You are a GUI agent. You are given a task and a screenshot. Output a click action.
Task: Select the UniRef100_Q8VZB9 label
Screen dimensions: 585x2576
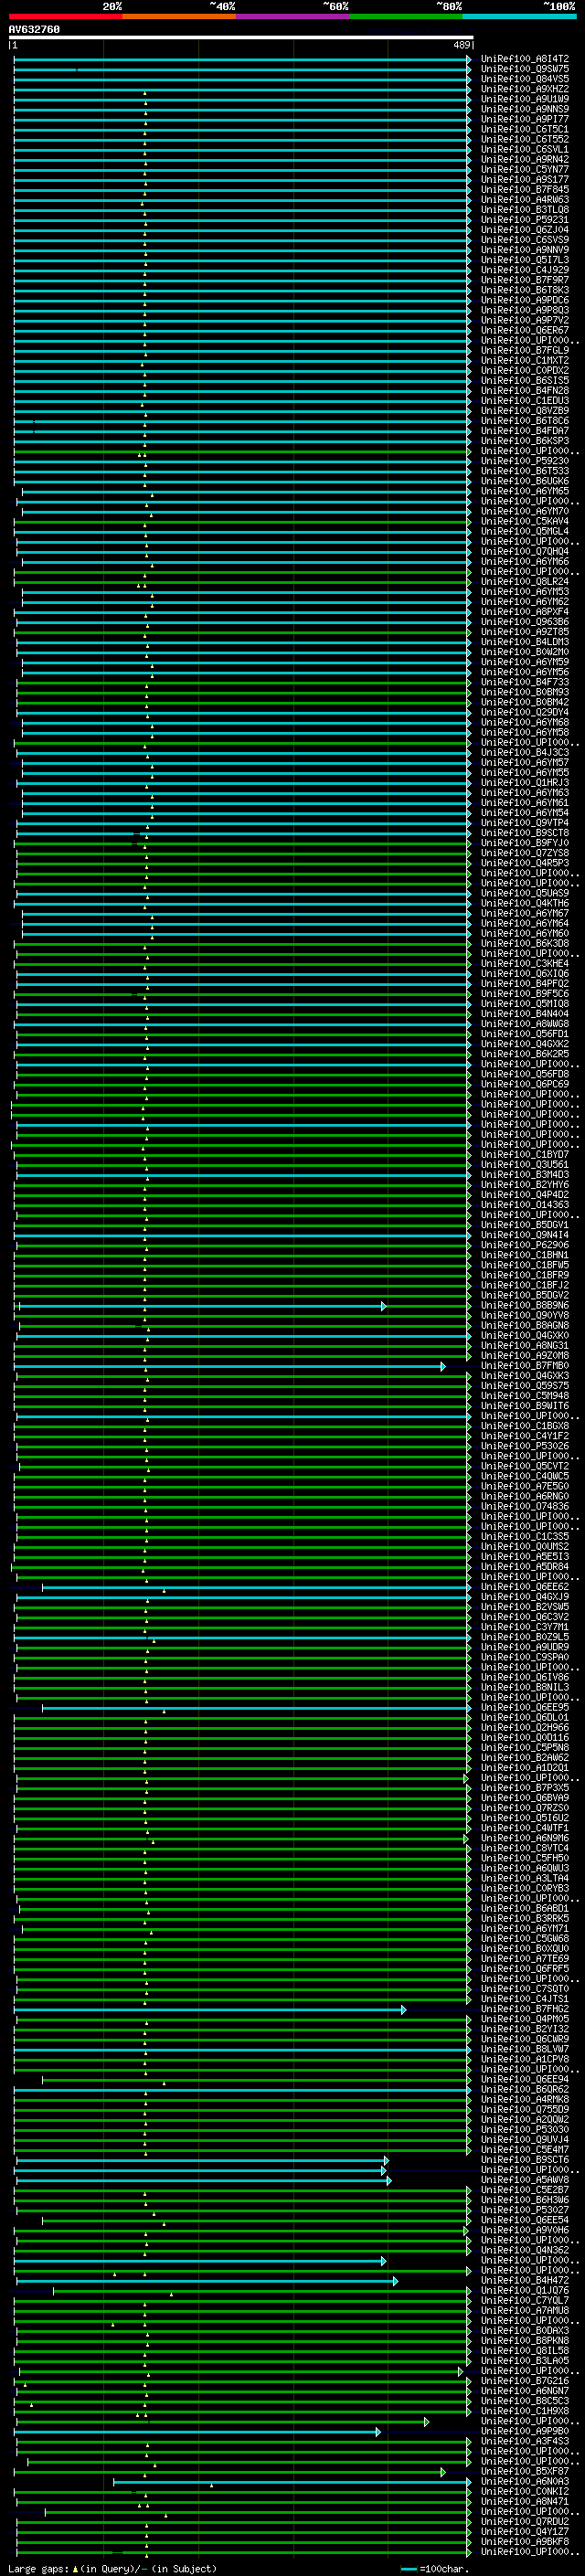pyautogui.click(x=524, y=411)
